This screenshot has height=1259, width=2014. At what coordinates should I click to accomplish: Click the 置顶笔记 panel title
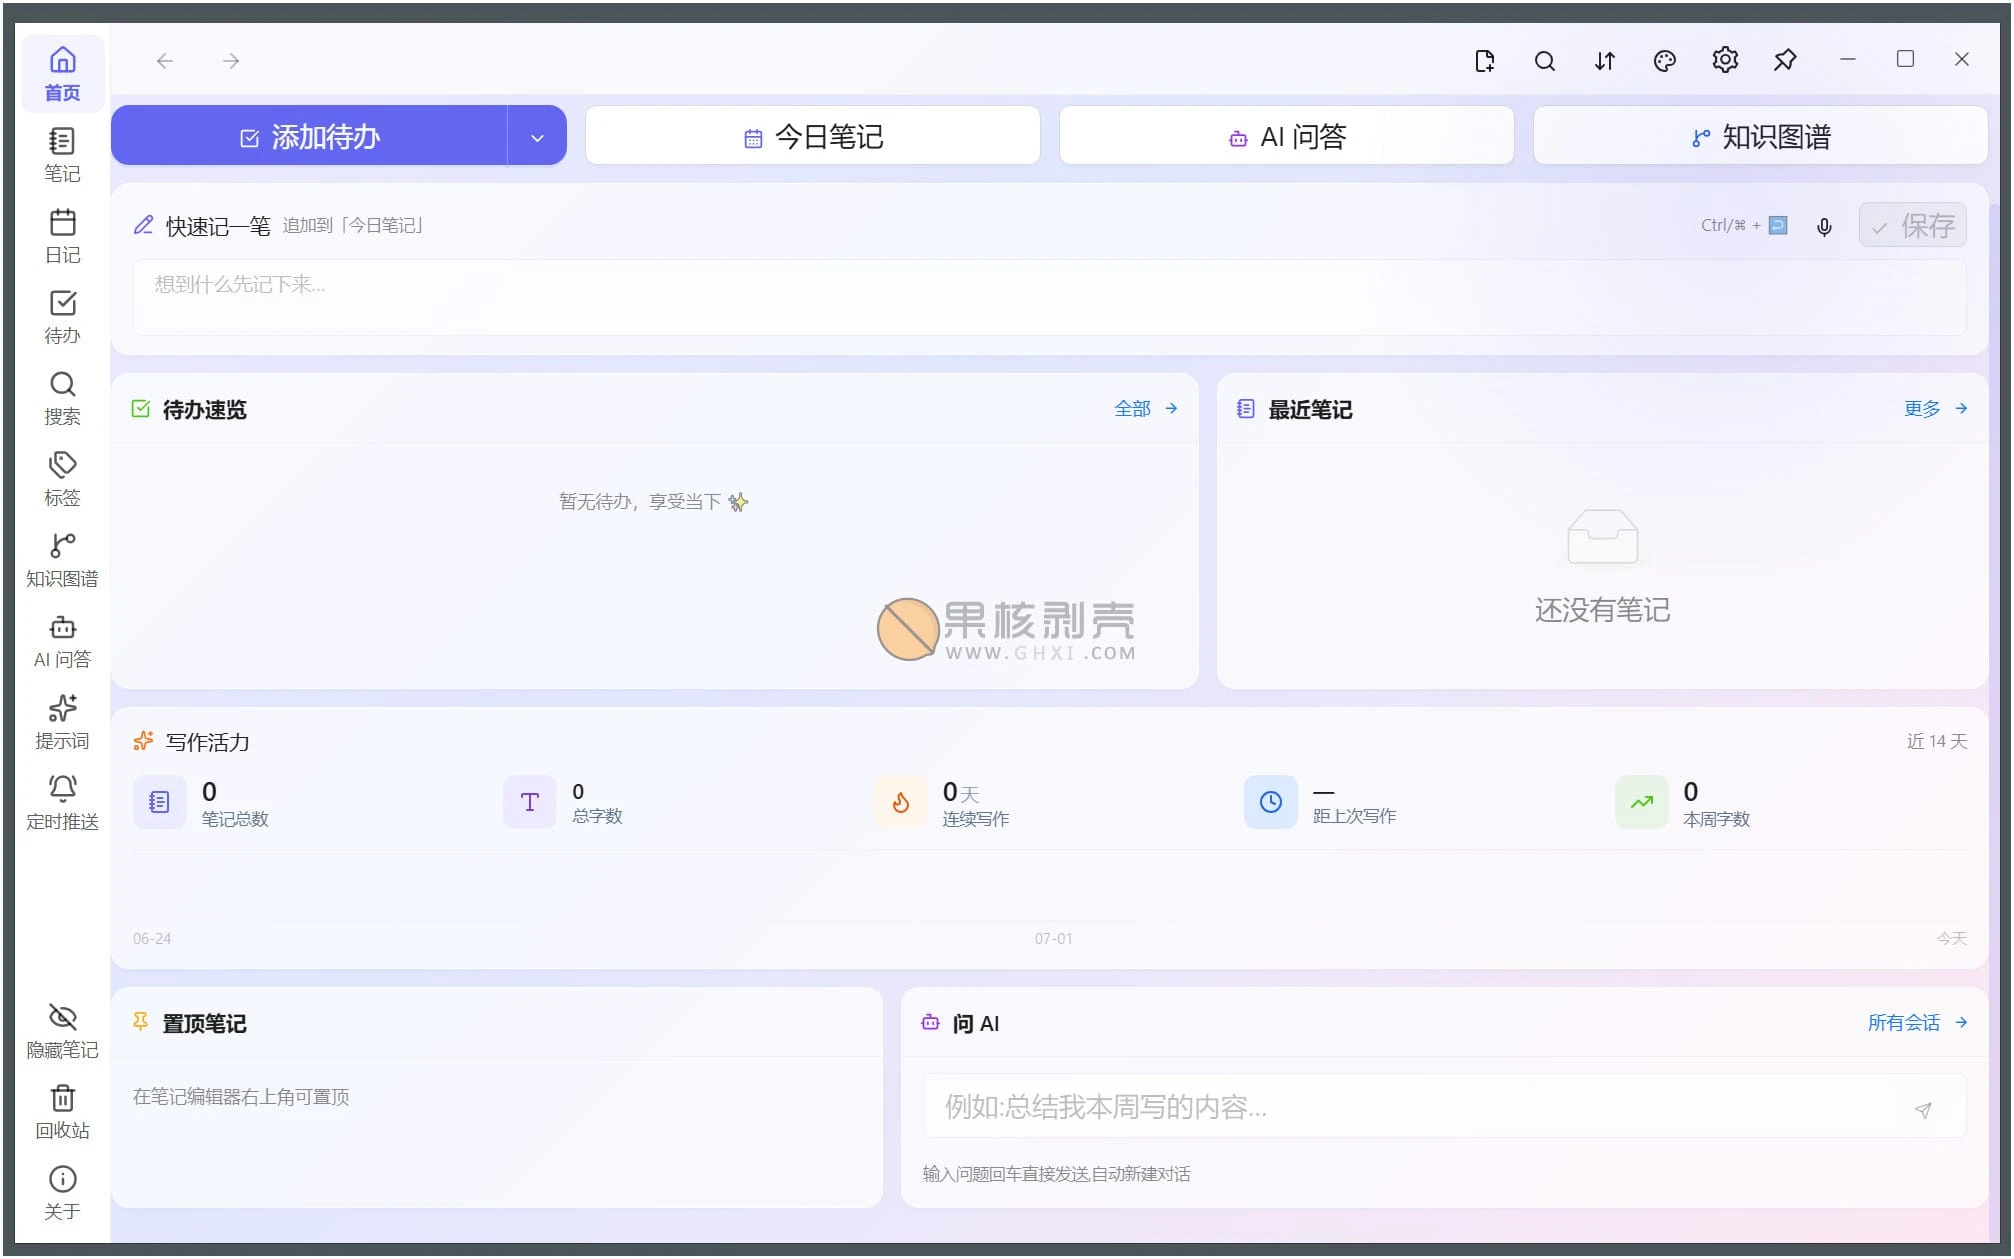[204, 1024]
